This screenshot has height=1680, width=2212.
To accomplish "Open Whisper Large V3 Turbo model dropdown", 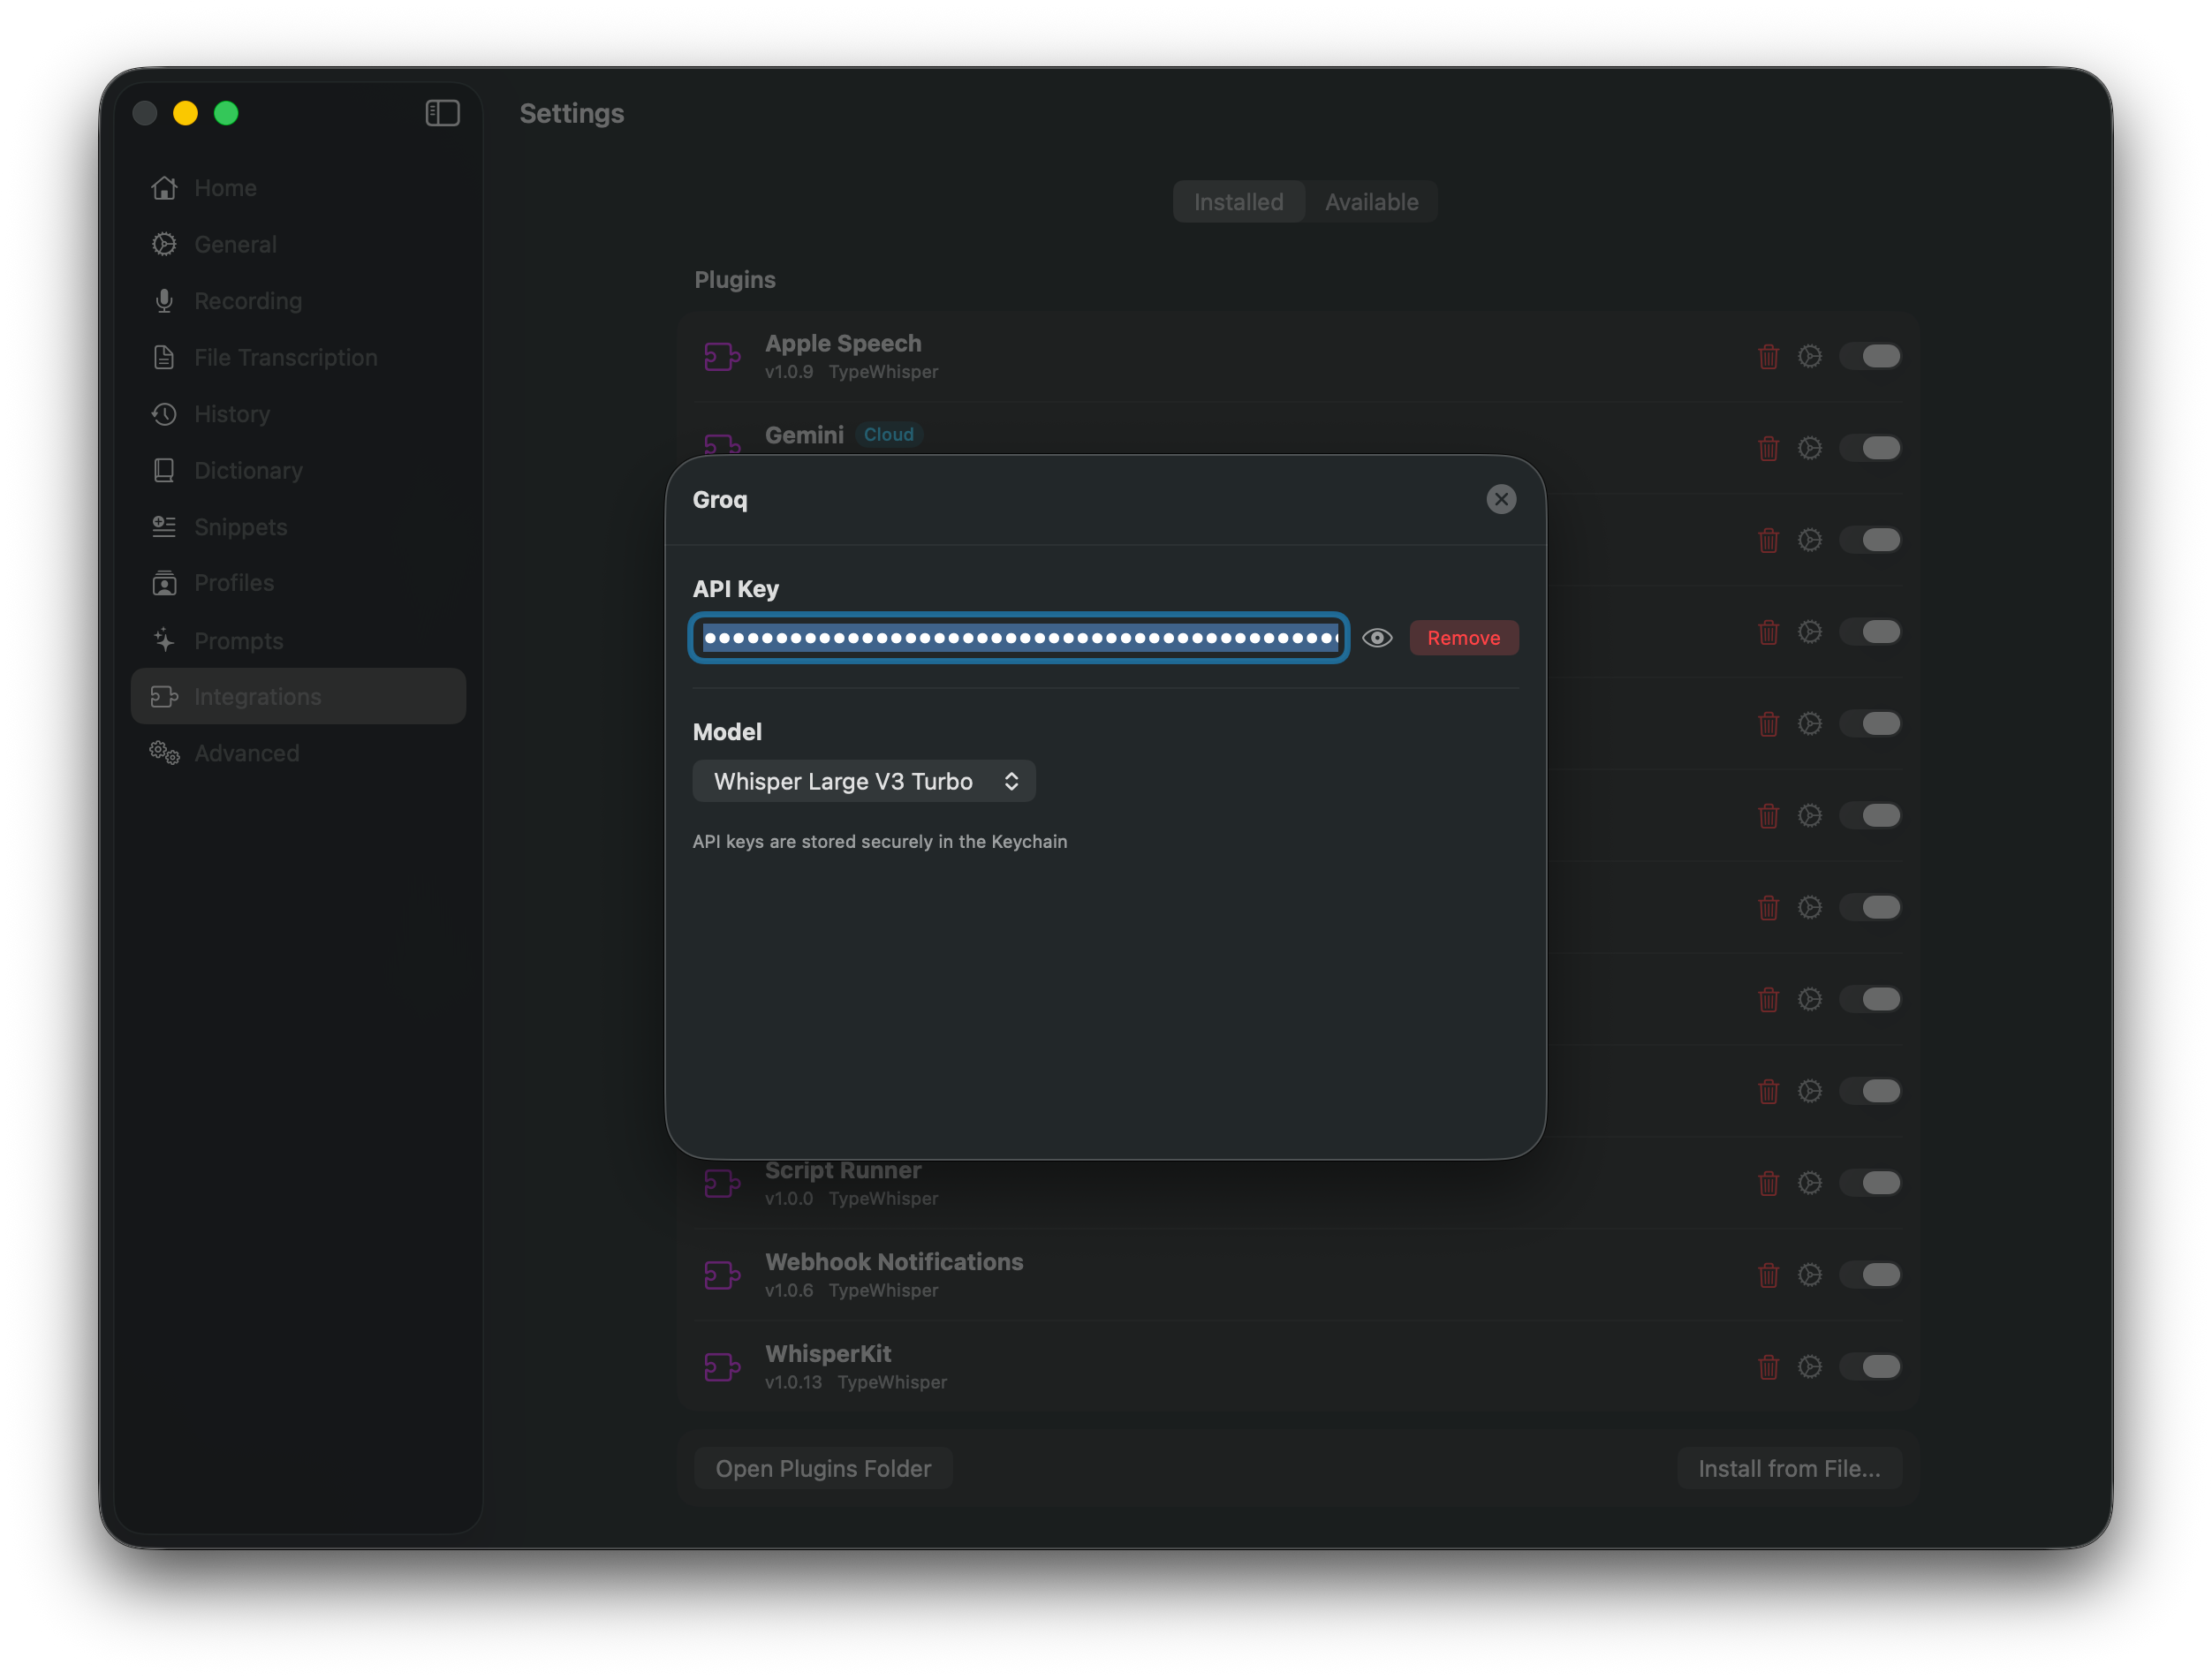I will [864, 781].
